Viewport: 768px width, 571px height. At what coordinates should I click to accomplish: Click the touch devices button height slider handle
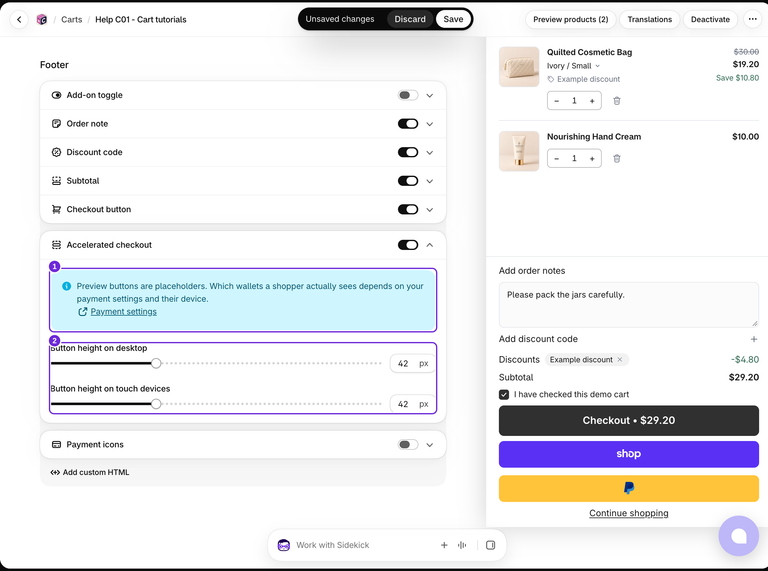[156, 404]
